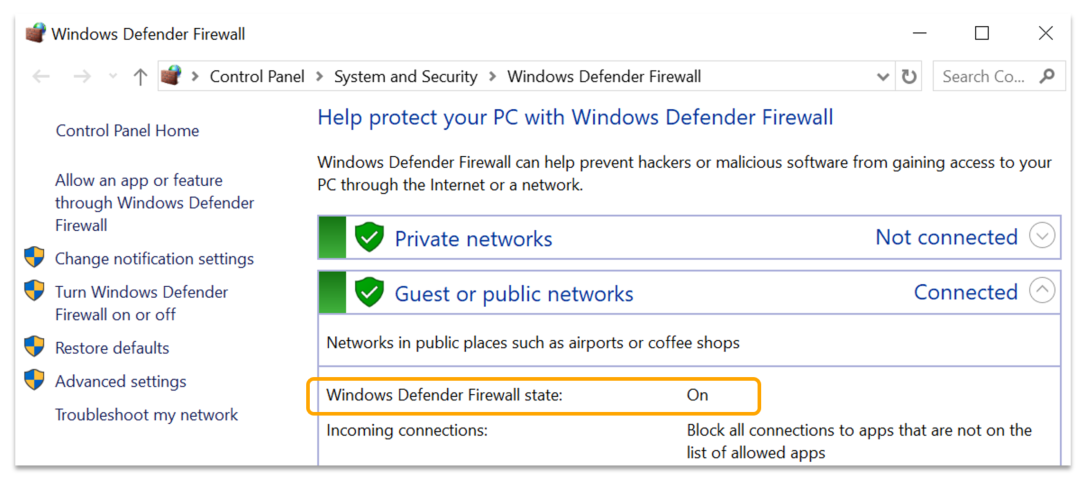Click the Back navigation arrow

click(41, 77)
